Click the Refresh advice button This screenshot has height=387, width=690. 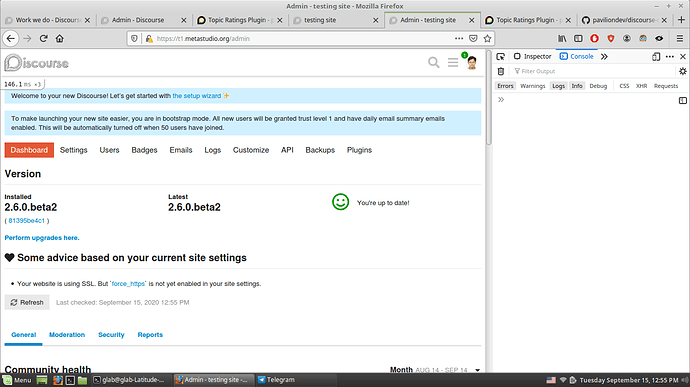pos(27,302)
